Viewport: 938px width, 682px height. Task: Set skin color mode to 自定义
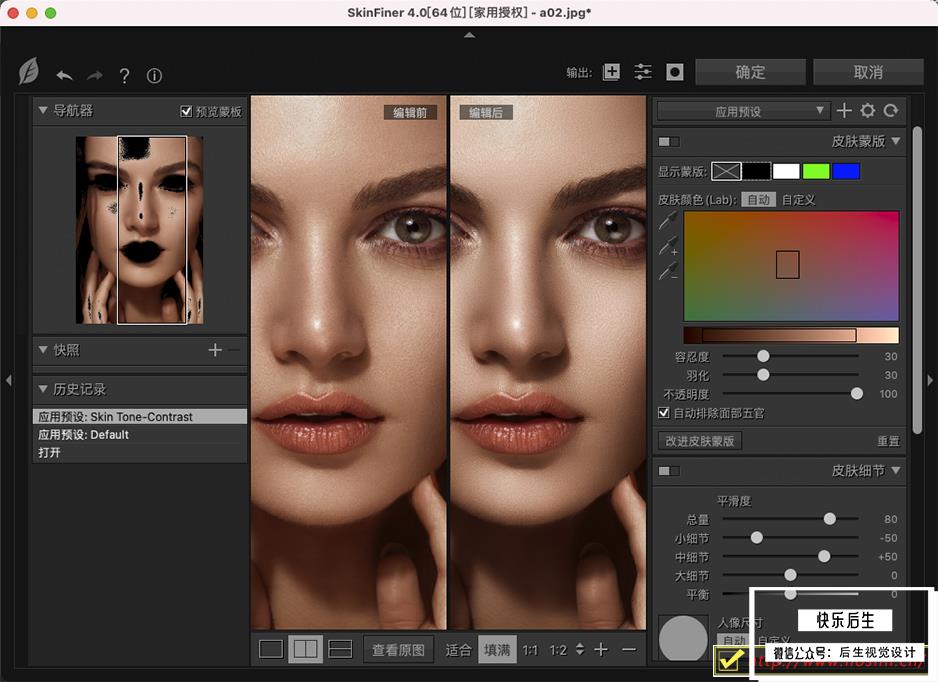click(x=799, y=200)
